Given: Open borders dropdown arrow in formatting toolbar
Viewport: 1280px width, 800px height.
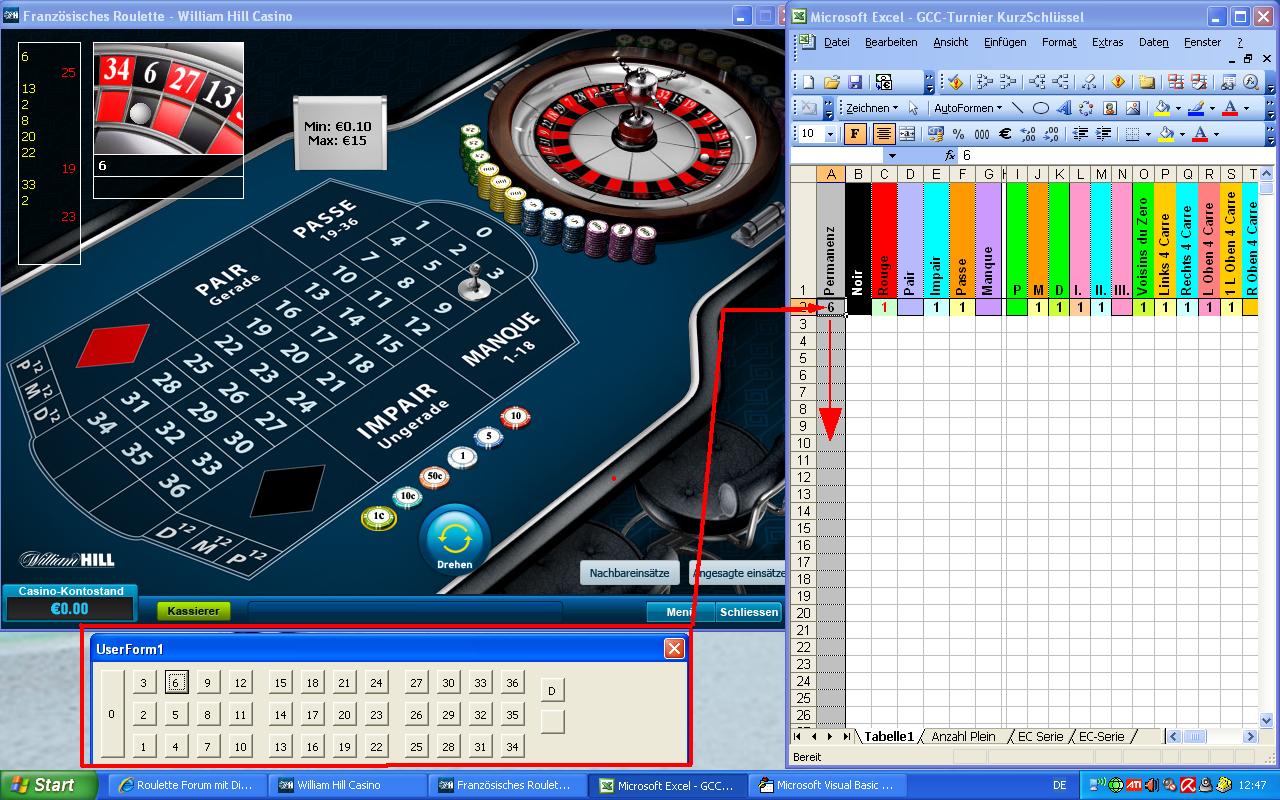Looking at the screenshot, I should pyautogui.click(x=1148, y=134).
